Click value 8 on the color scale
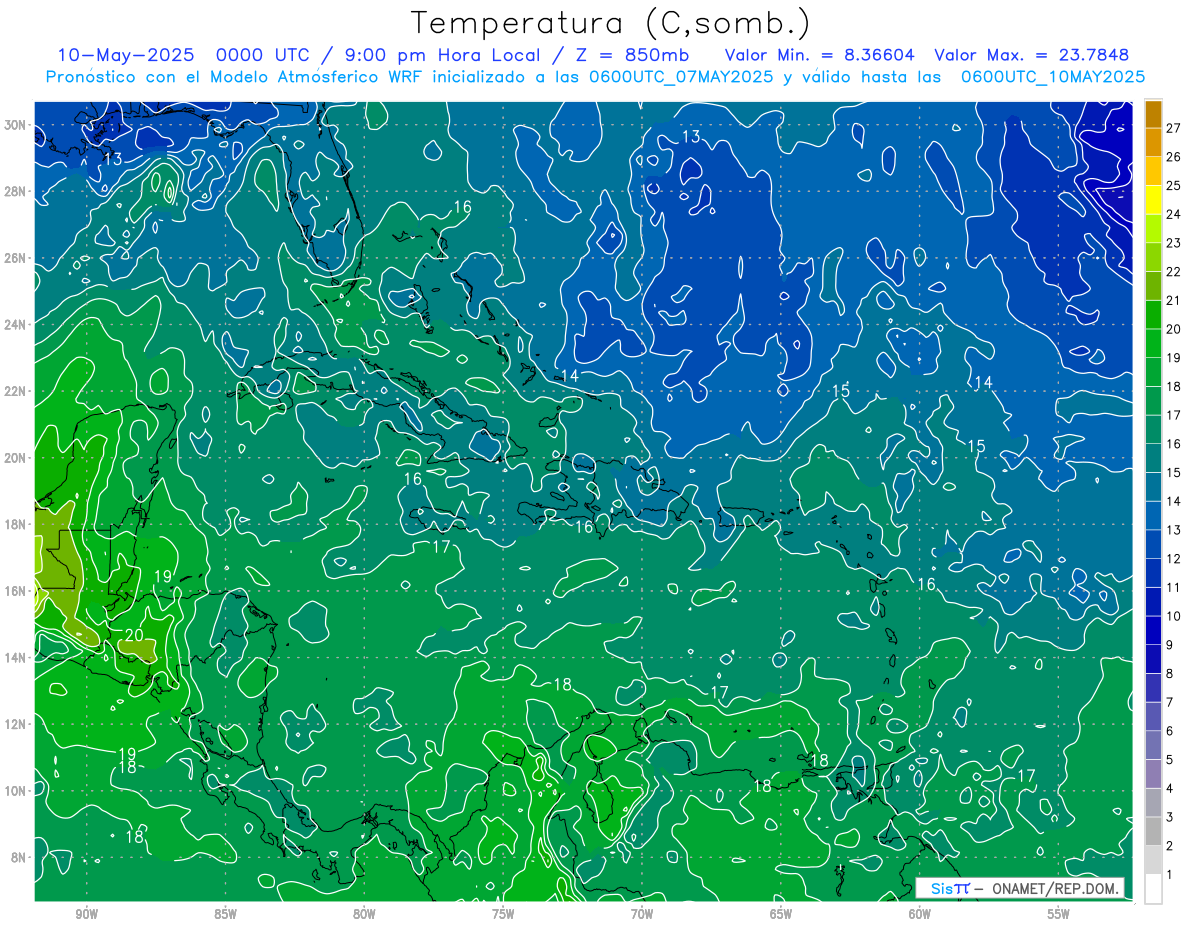The width and height of the screenshot is (1200, 927). (x=1170, y=673)
